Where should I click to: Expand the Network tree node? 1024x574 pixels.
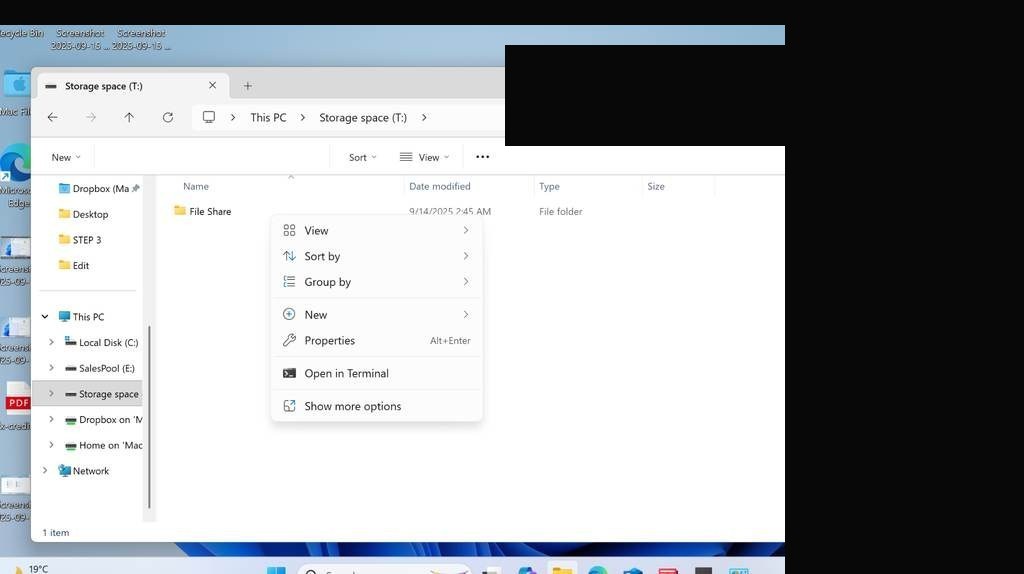(45, 471)
